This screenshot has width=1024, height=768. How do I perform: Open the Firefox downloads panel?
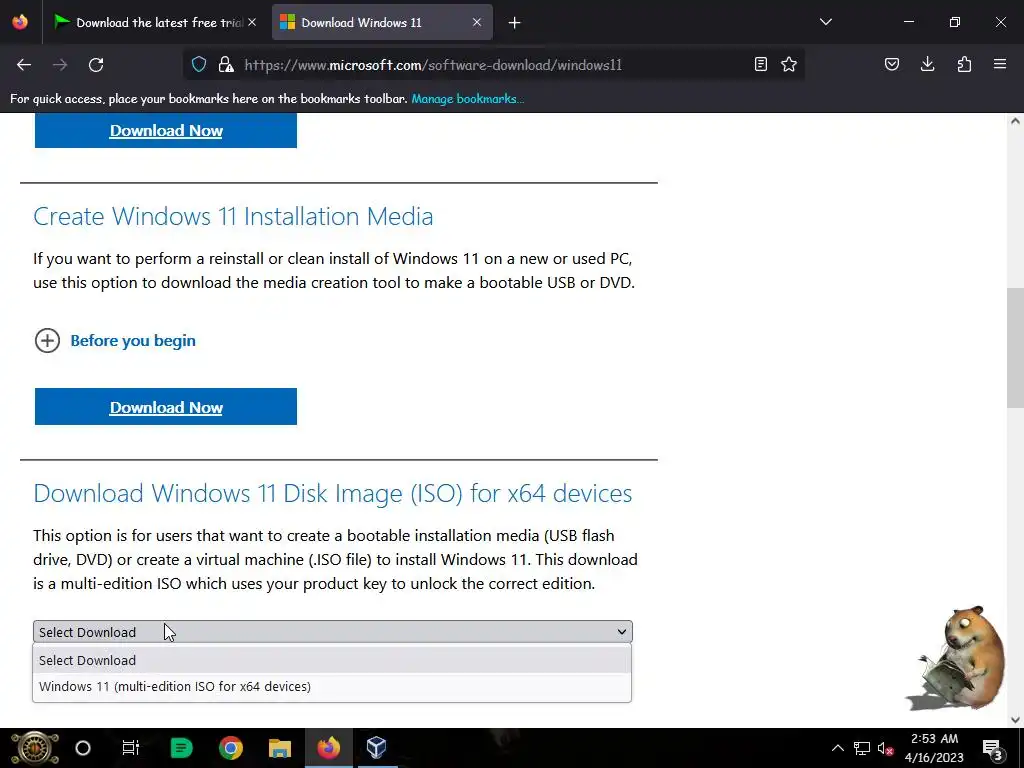coord(927,64)
